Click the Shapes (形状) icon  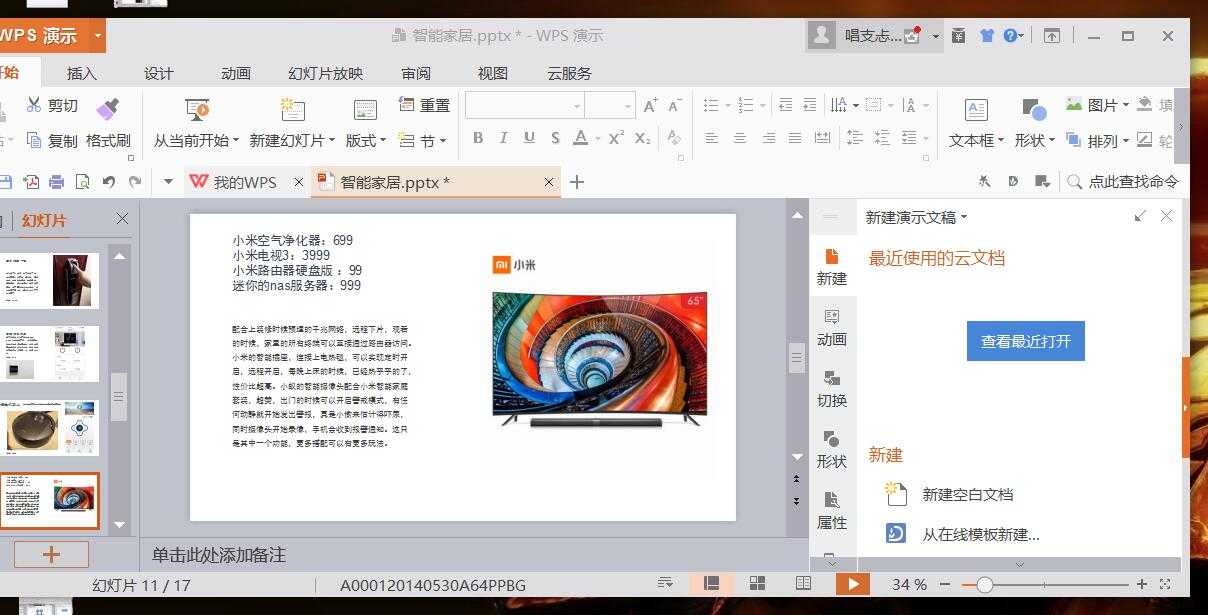1034,109
